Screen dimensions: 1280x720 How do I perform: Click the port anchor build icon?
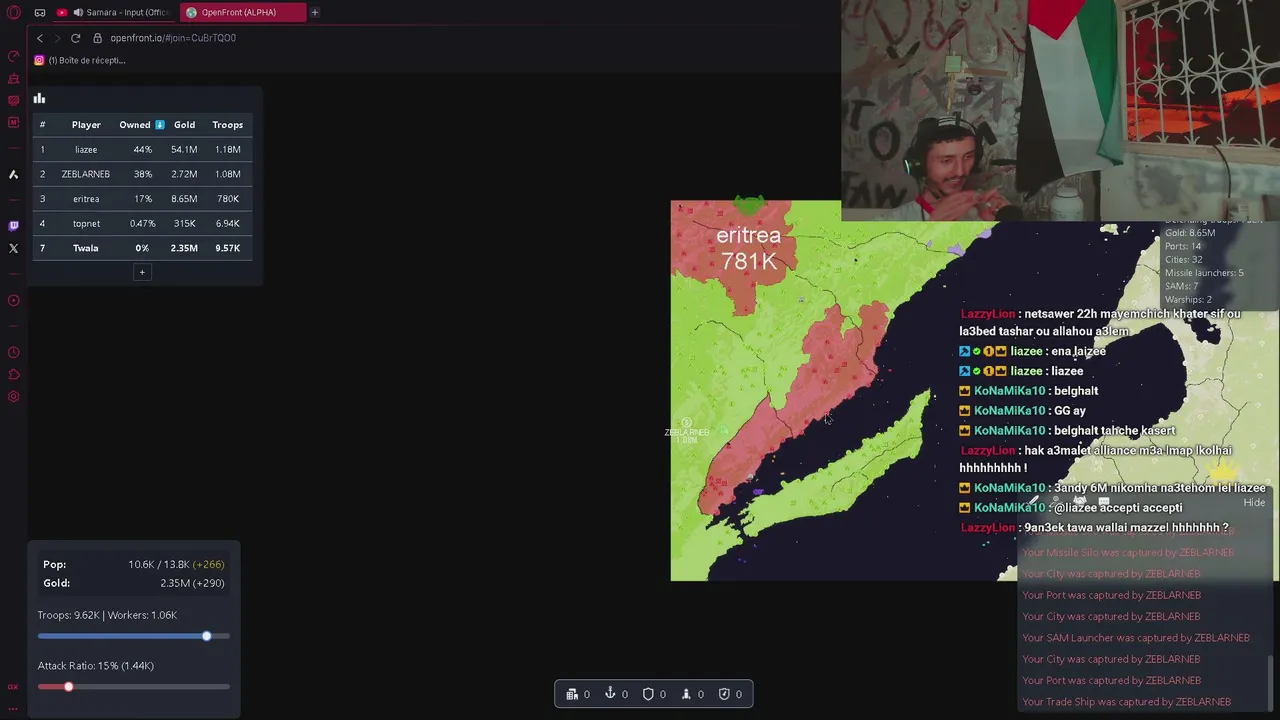[x=610, y=694]
